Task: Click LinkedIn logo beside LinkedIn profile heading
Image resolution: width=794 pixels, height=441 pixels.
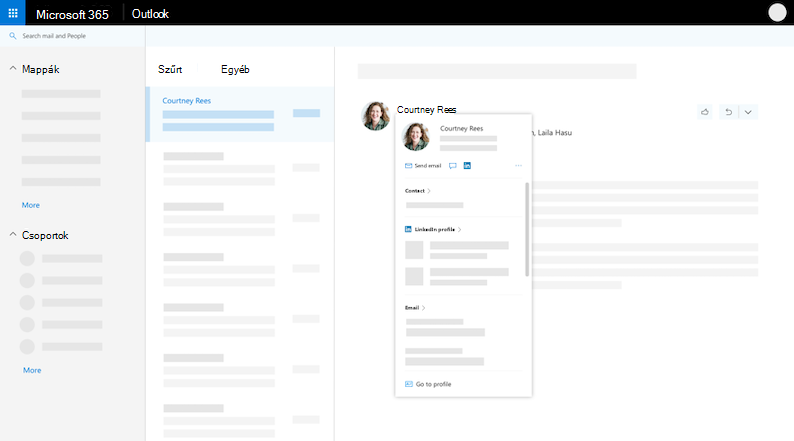Action: coord(408,229)
